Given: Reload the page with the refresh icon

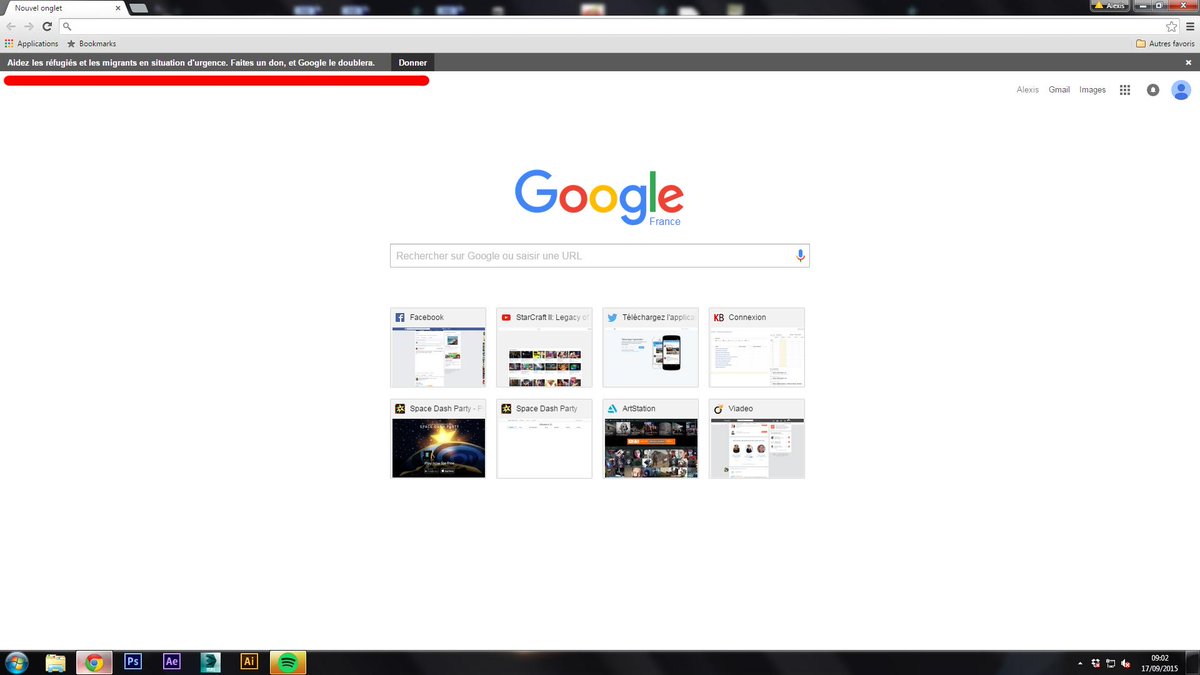Looking at the screenshot, I should 47,26.
